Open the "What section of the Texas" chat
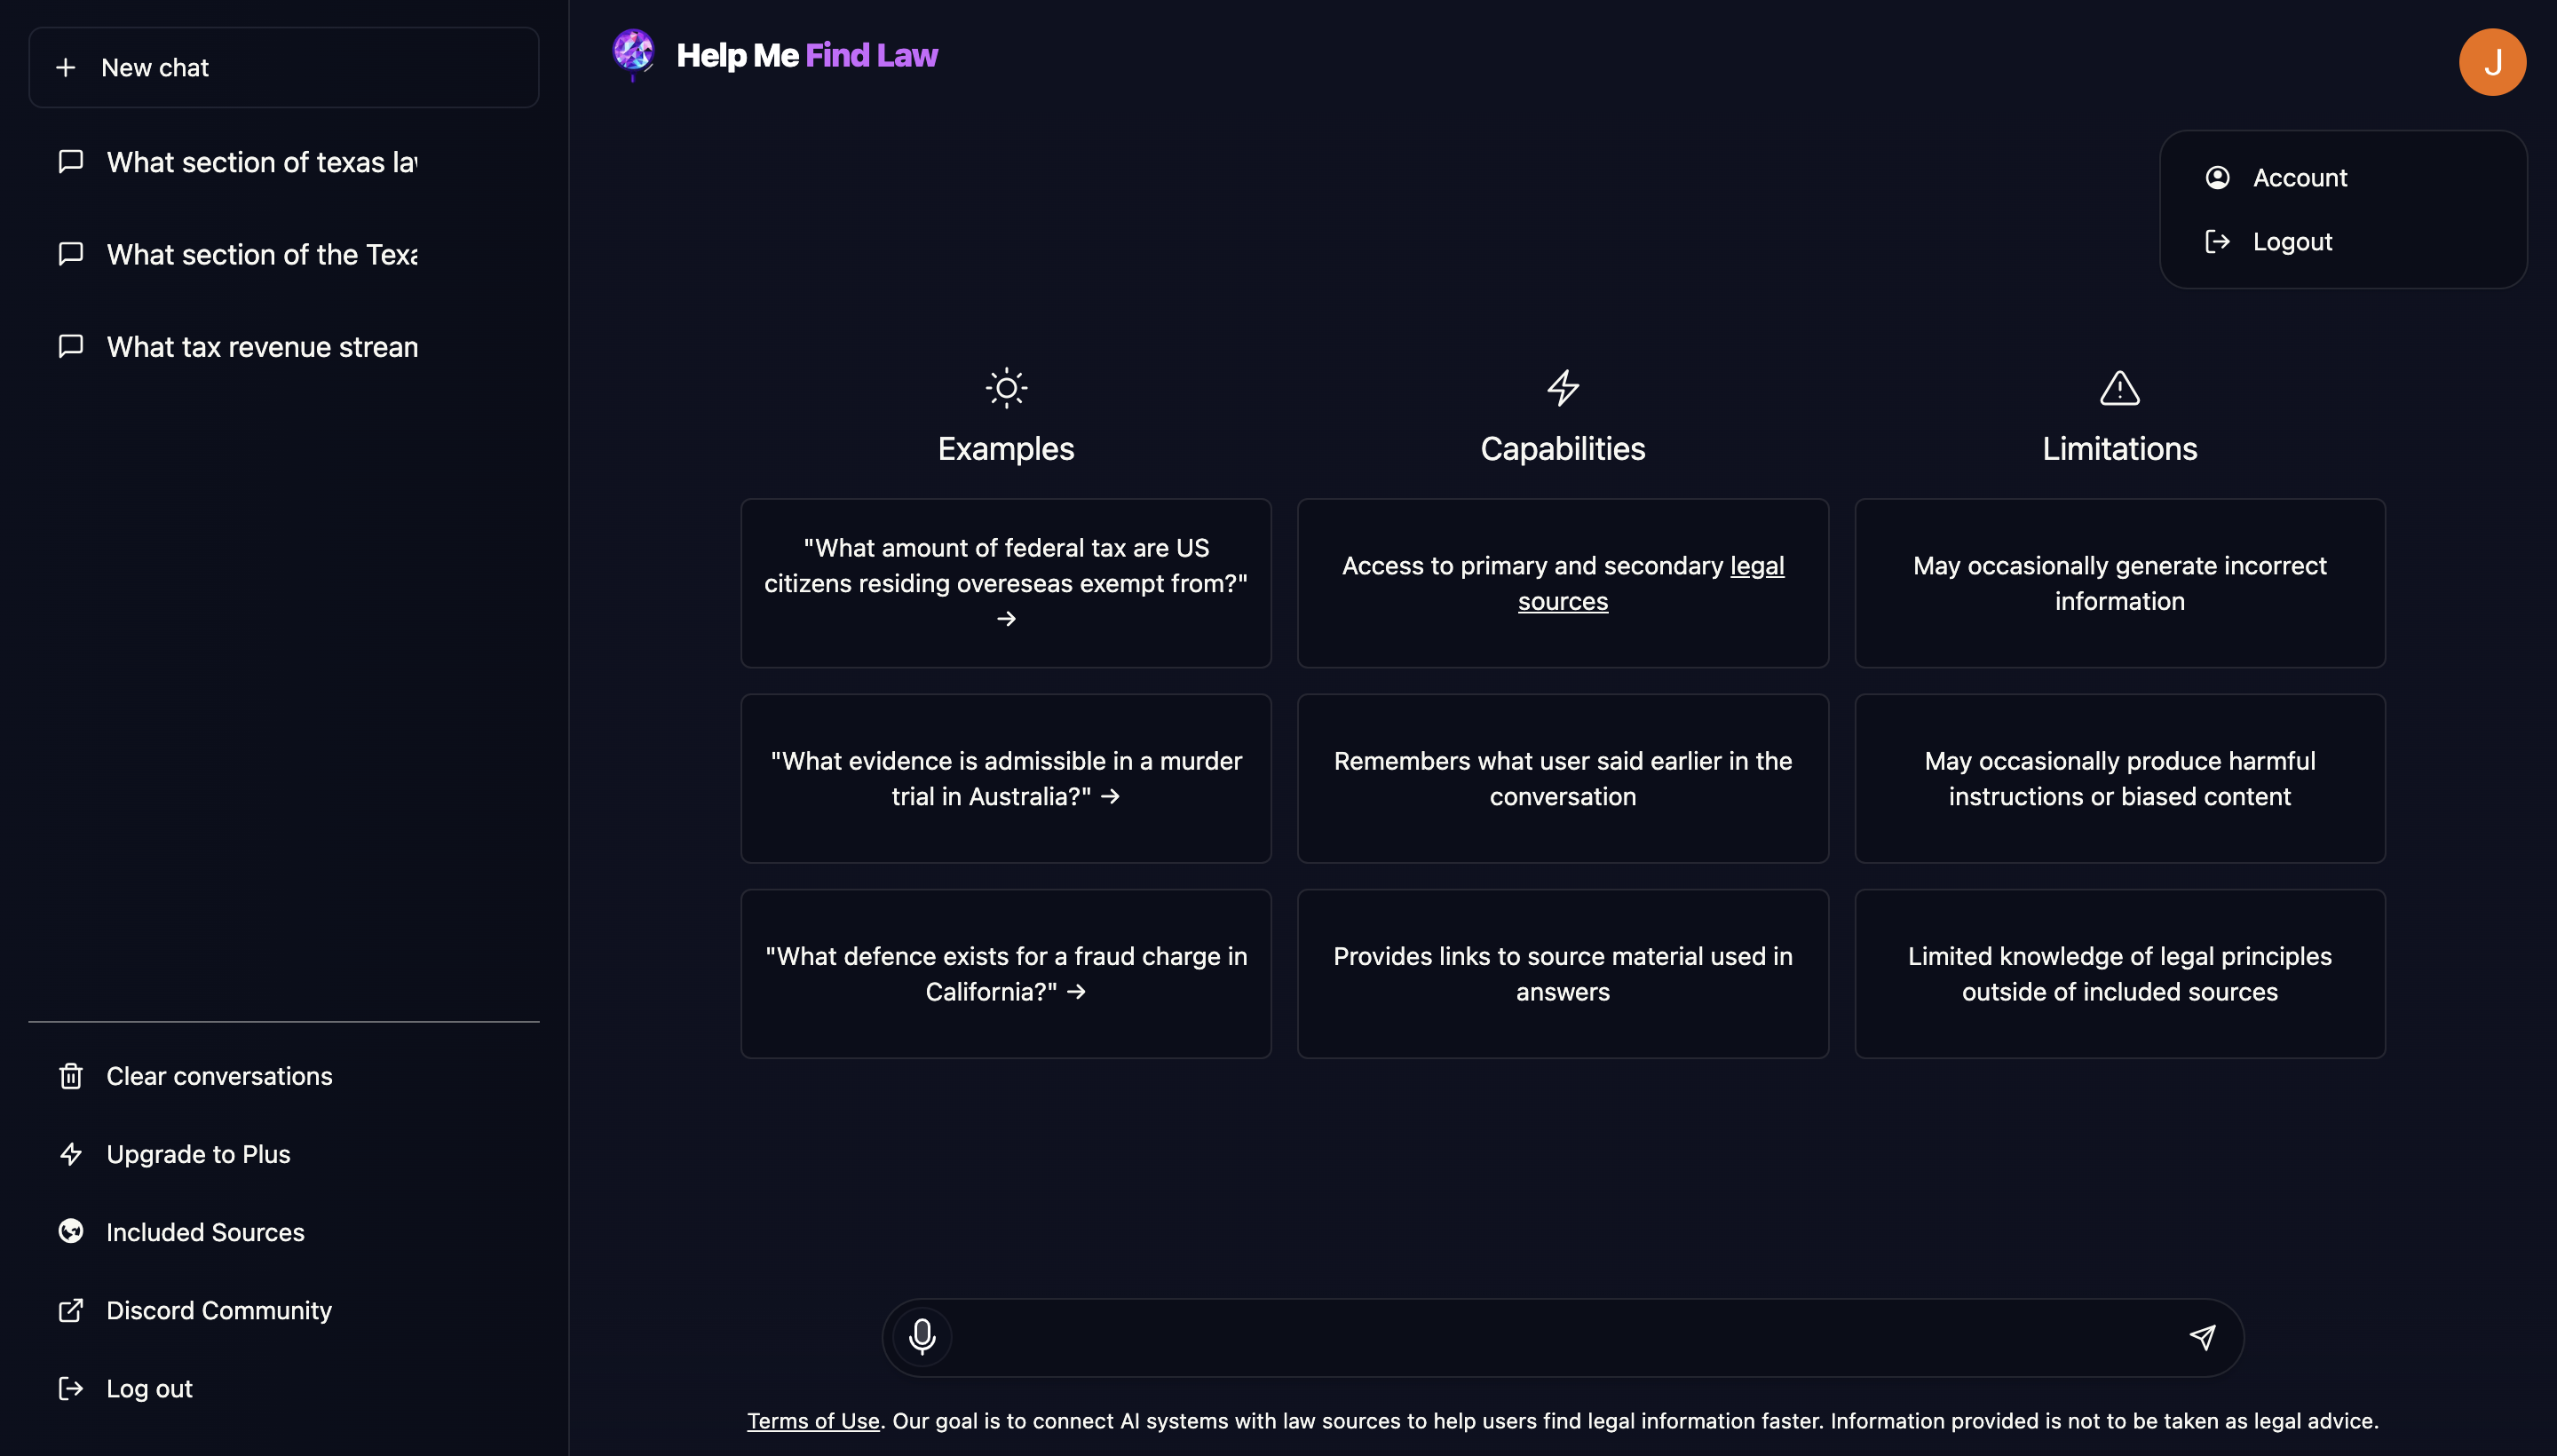This screenshot has width=2557, height=1456. point(261,255)
